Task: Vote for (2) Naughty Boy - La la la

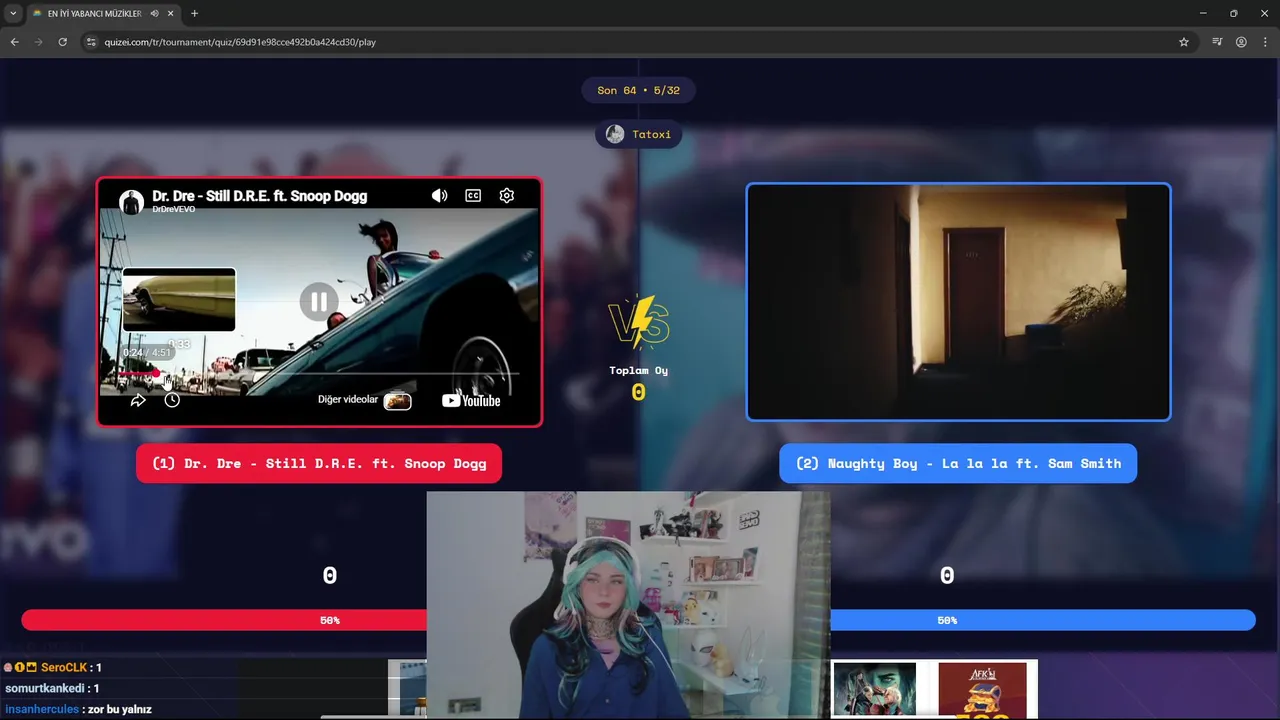Action: 958,463
